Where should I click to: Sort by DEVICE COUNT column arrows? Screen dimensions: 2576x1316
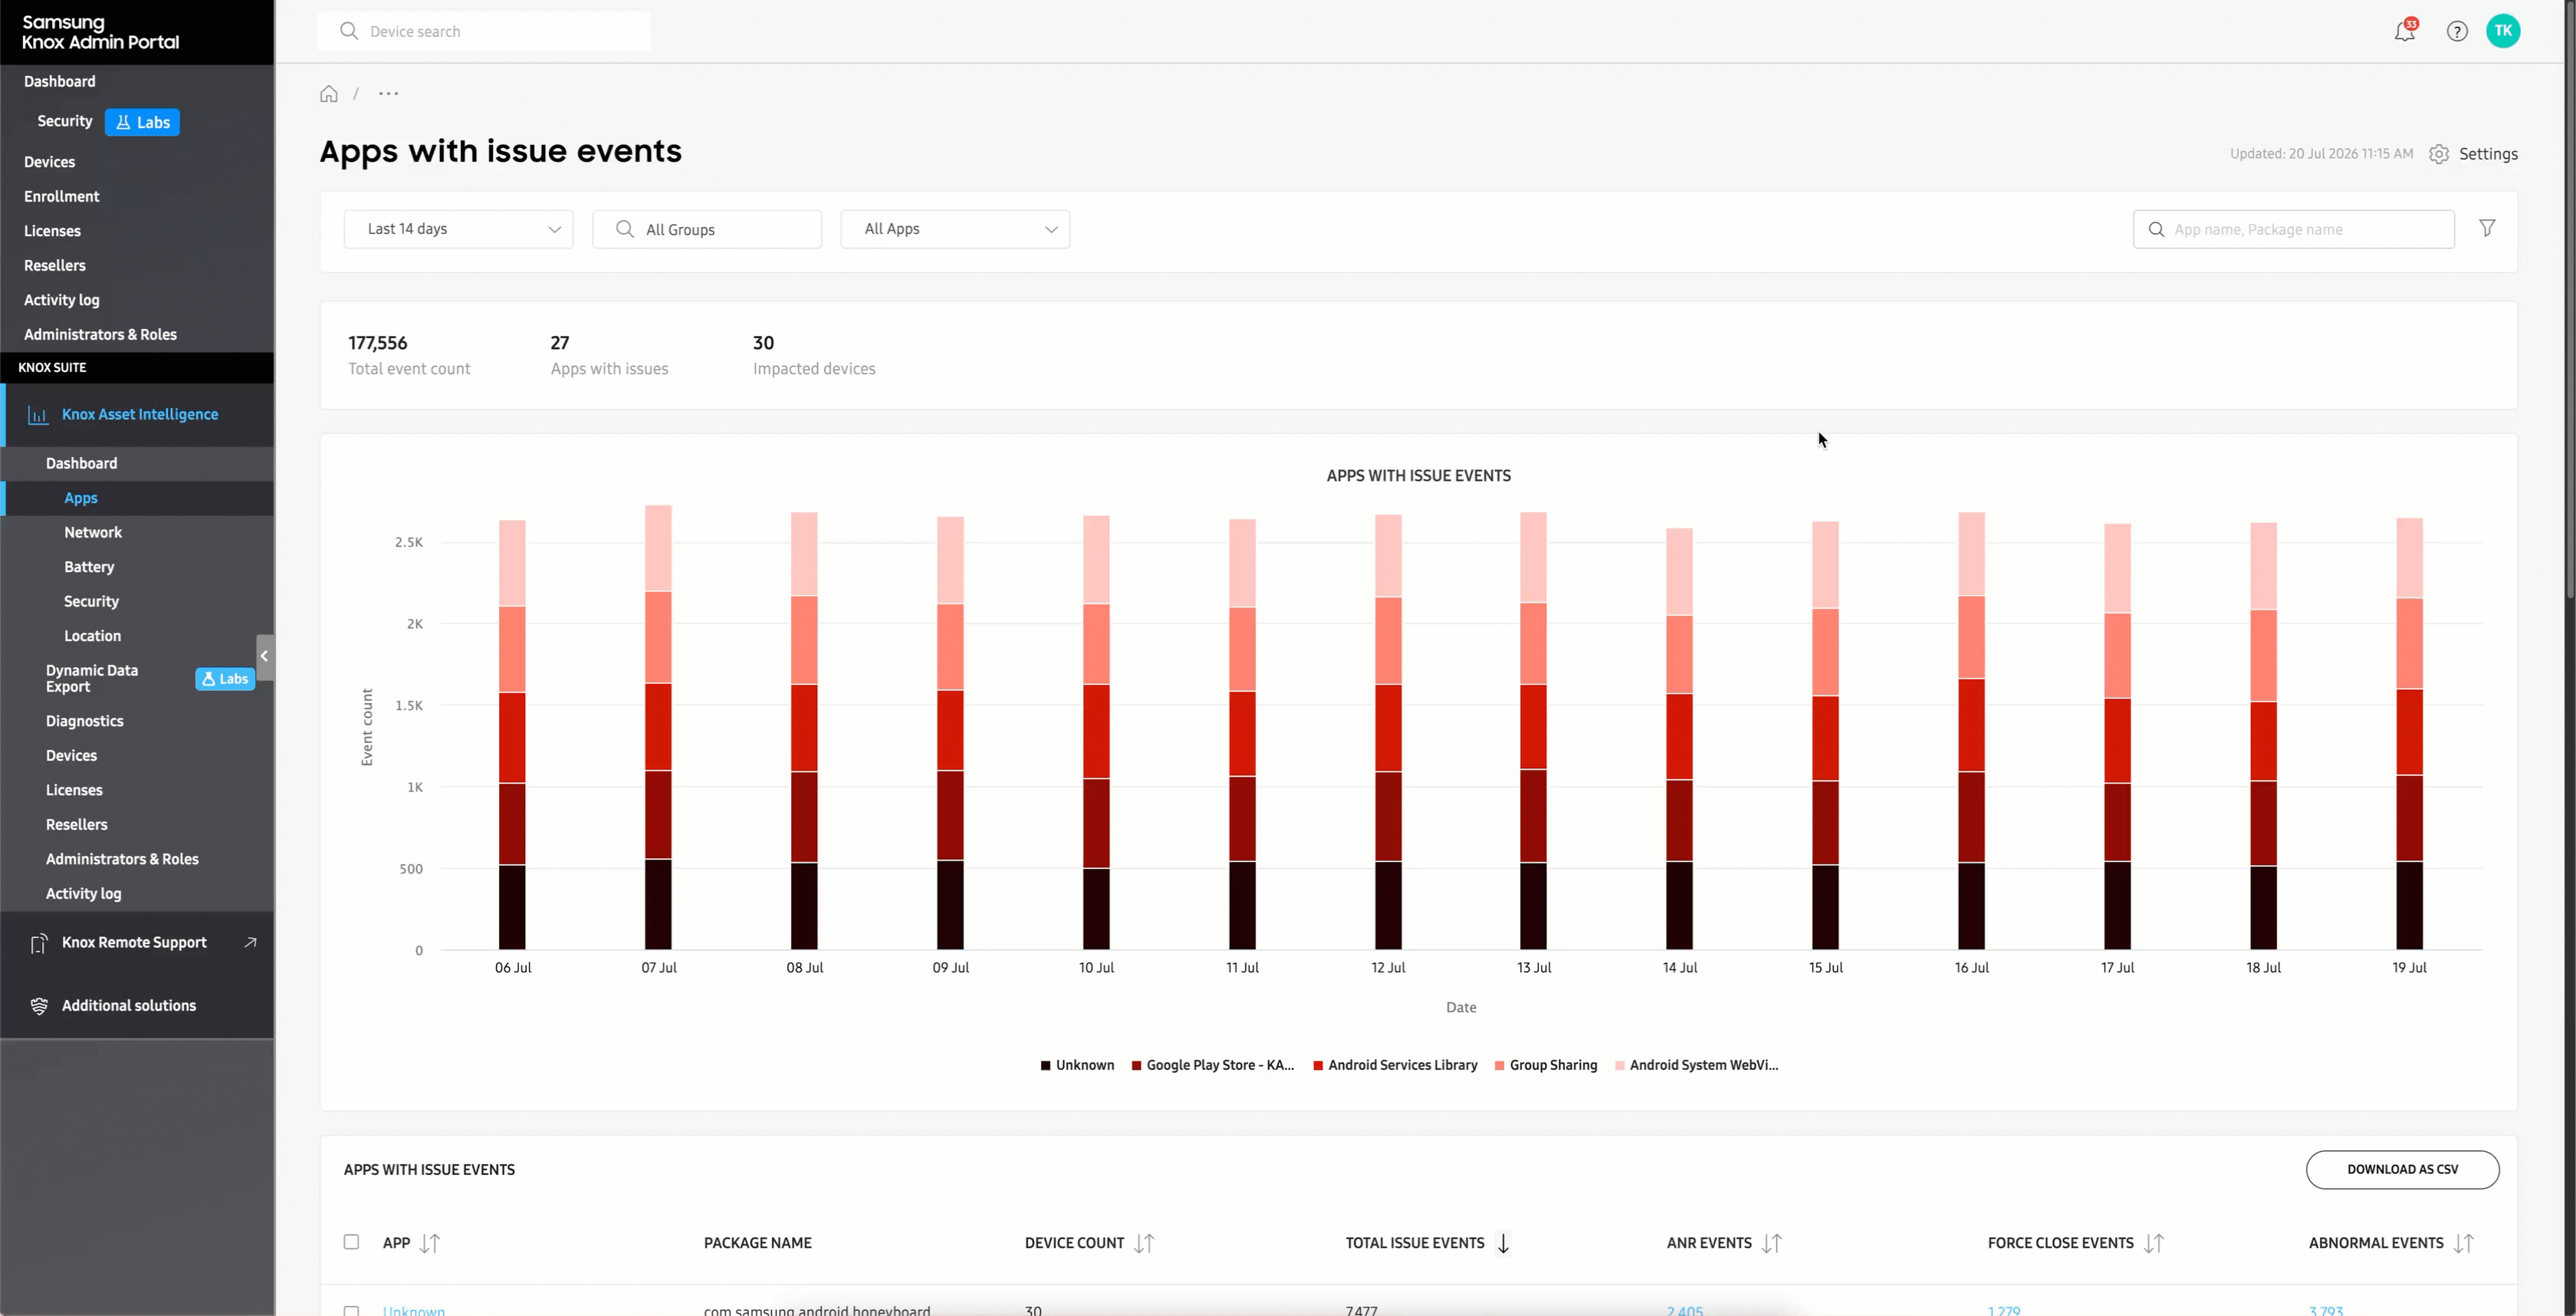[x=1144, y=1243]
